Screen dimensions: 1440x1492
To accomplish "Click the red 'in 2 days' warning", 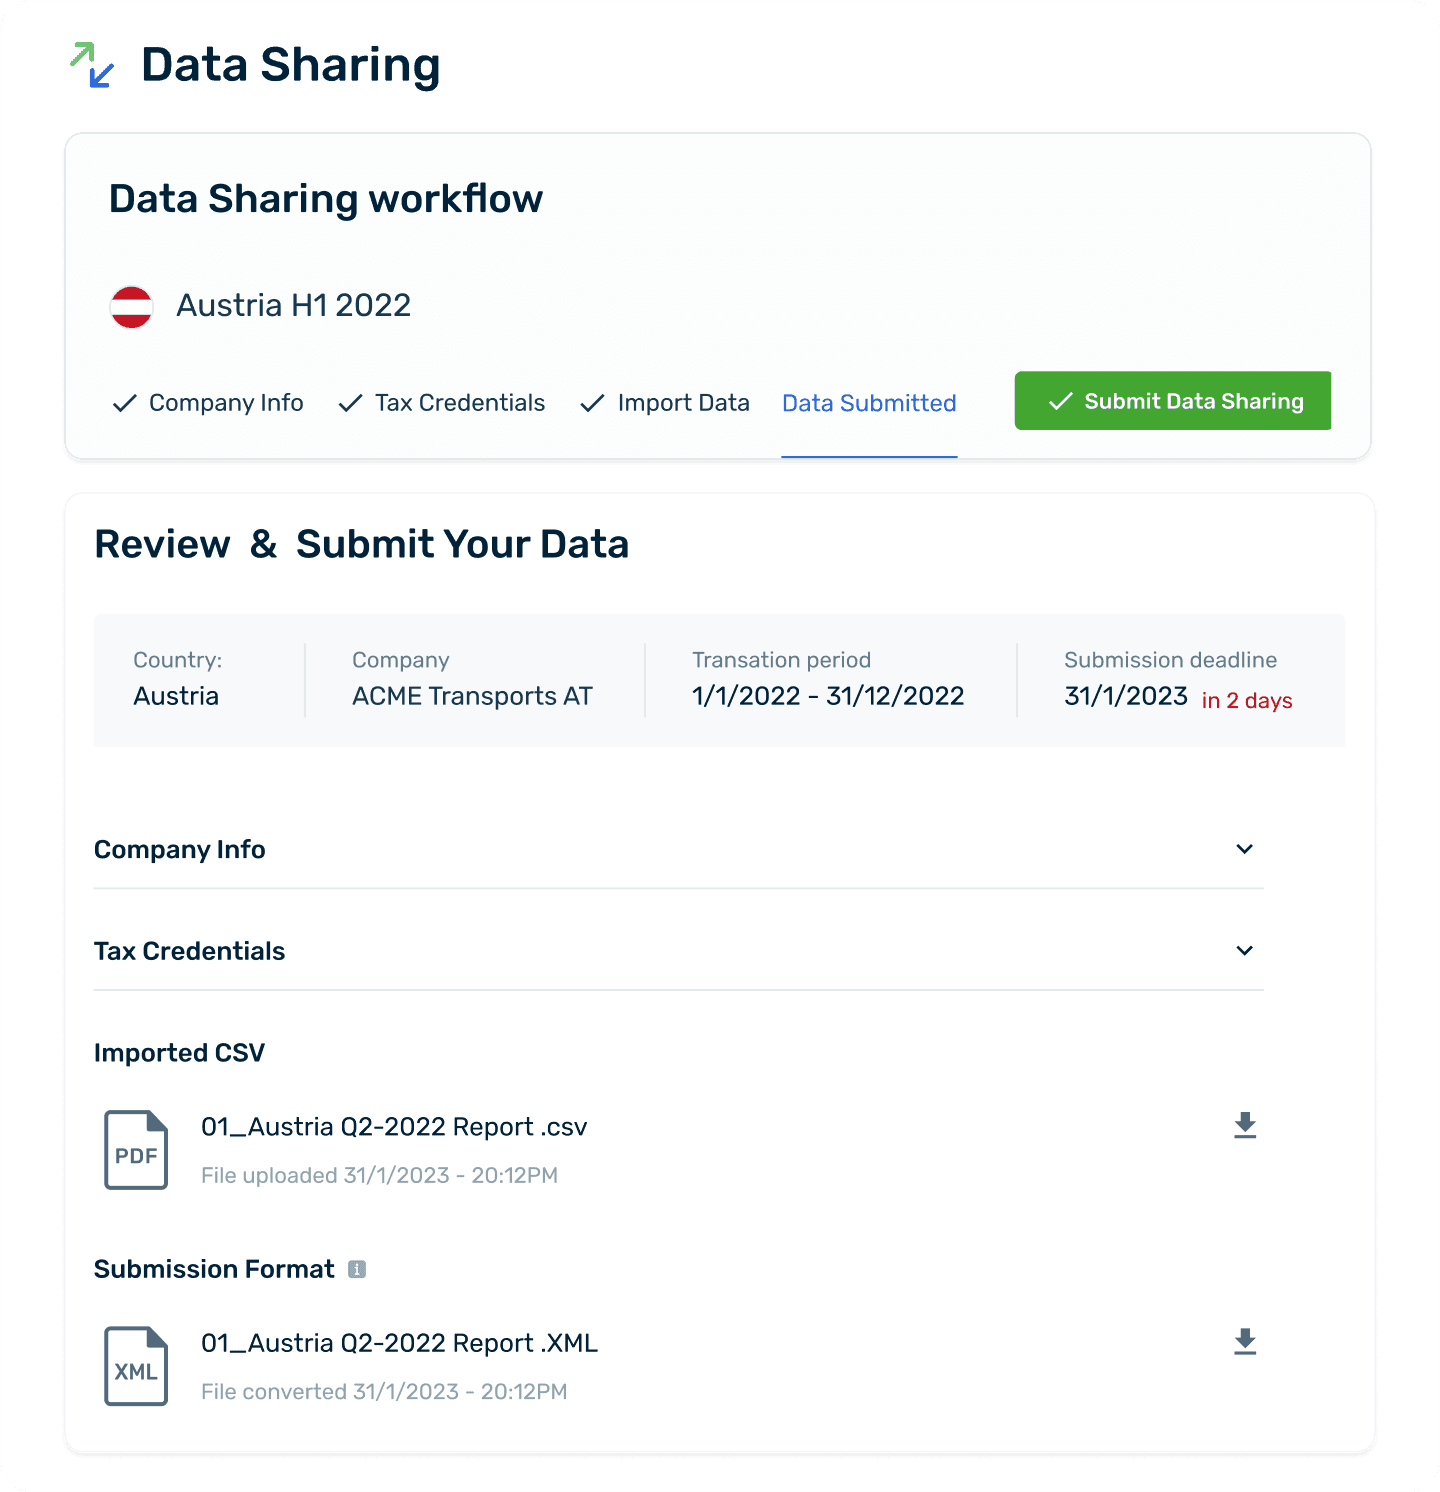I will pyautogui.click(x=1247, y=700).
